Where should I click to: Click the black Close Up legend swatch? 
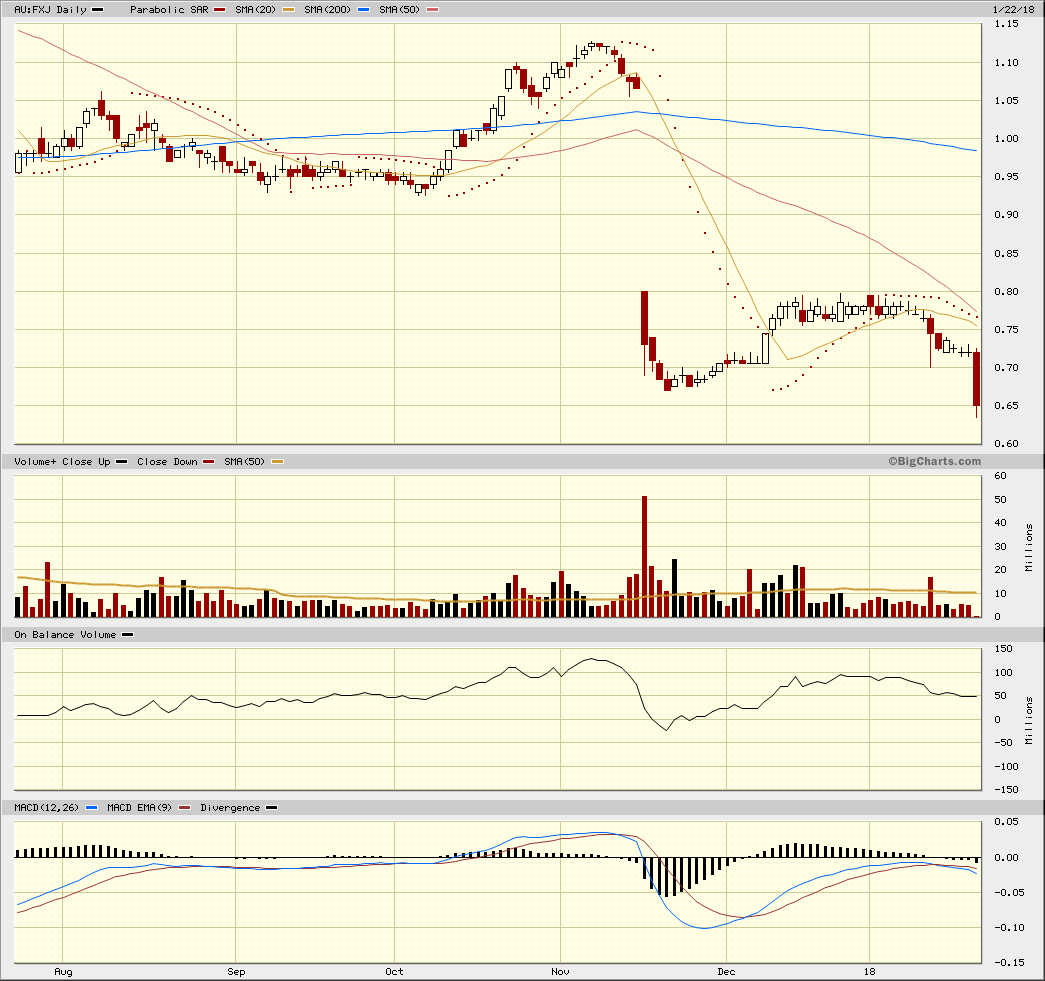coord(121,461)
